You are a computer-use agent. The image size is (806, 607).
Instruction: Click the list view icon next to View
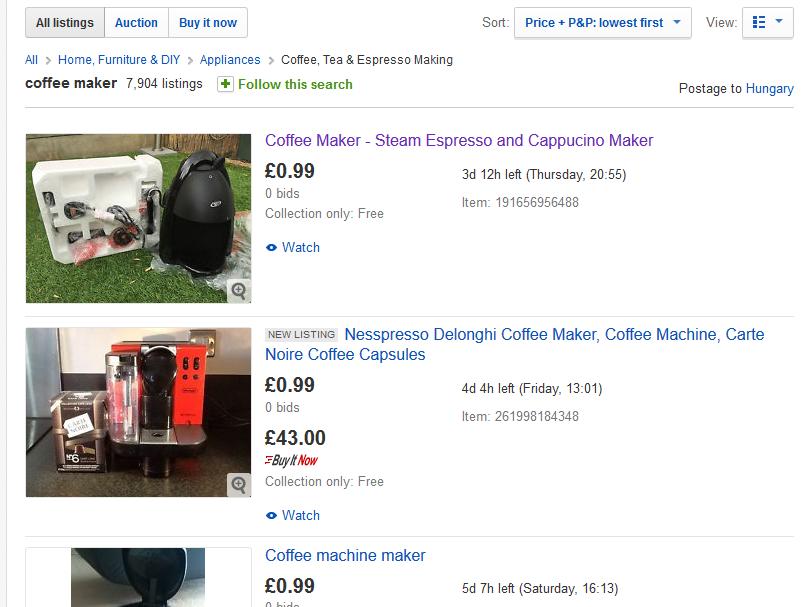pyautogui.click(x=759, y=22)
